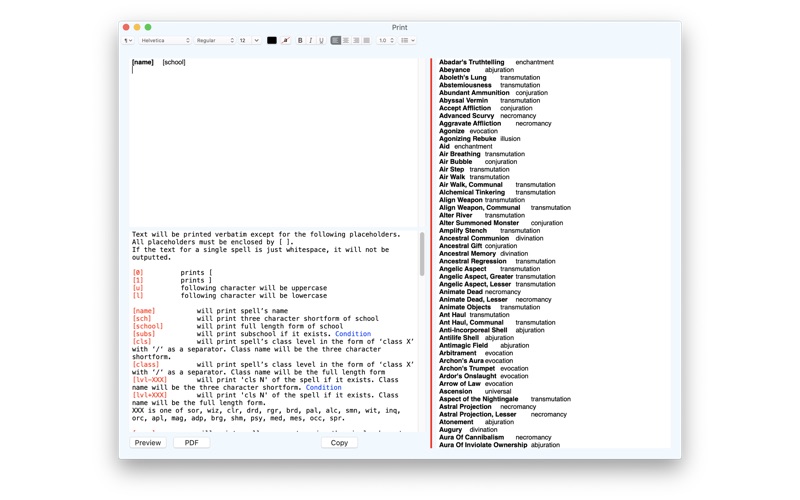Image resolution: width=800 pixels, height=500 pixels.
Task: Open the list bullets and numbering dropdown
Action: click(407, 40)
